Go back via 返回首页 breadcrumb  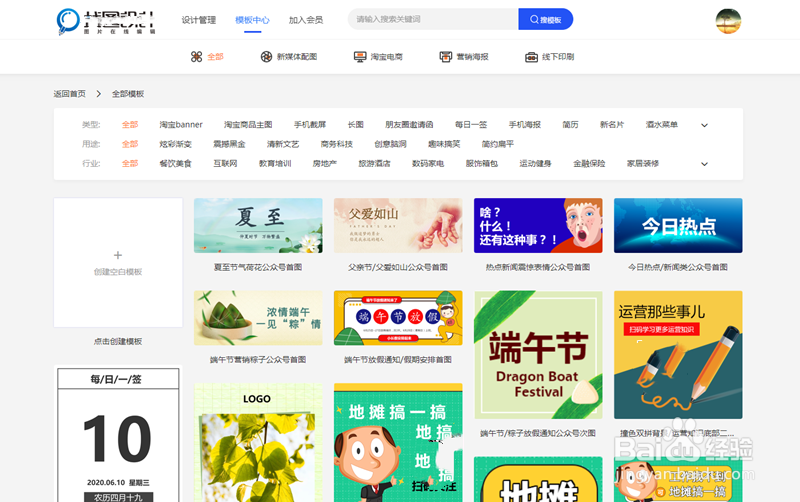tap(70, 94)
